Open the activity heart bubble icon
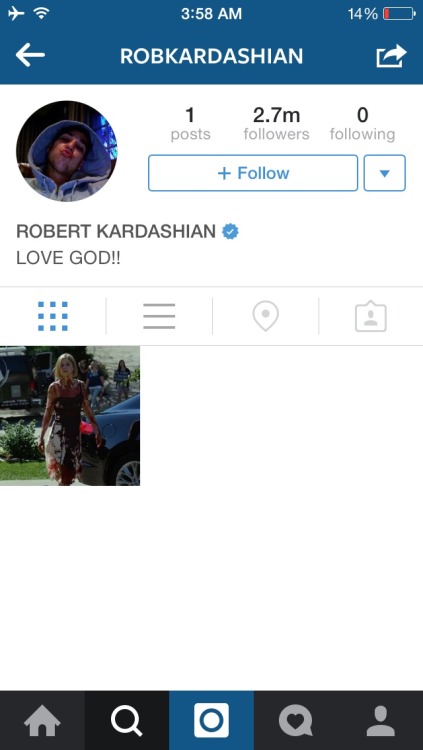Viewport: 423px width, 750px height. (296, 720)
